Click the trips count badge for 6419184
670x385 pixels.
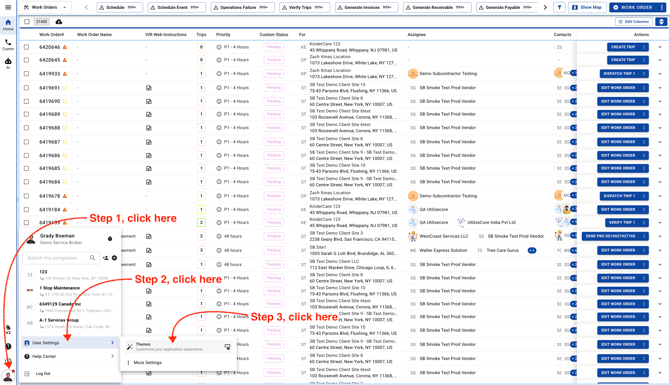click(201, 209)
